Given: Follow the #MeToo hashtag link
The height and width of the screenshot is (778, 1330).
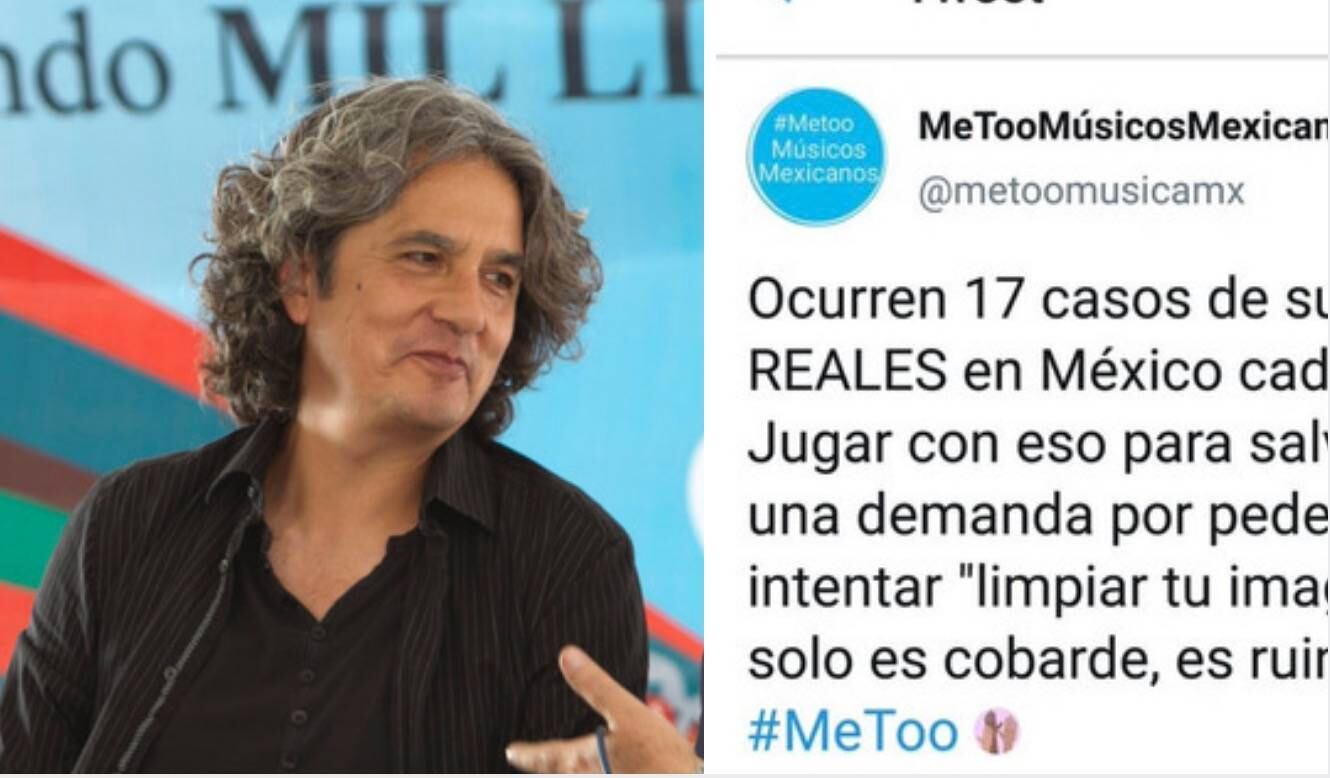Looking at the screenshot, I should [853, 733].
